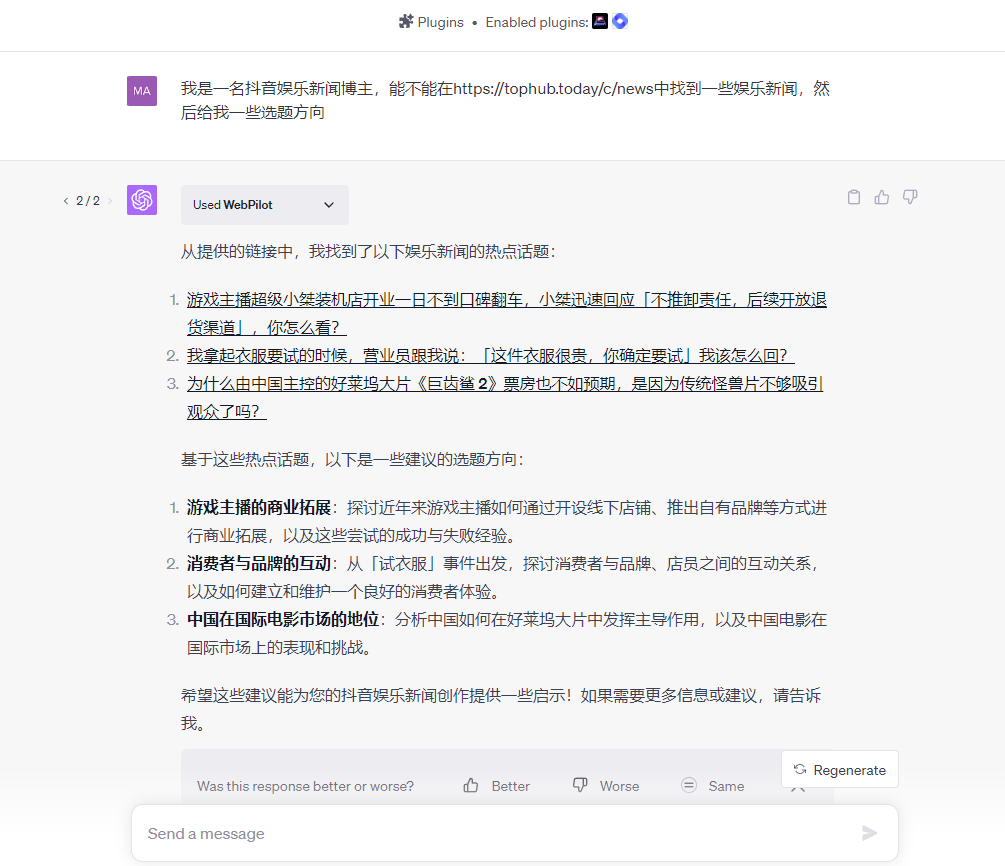Screen dimensions: 1005x866
Task: Click the heading 游戏主播的商业拓展
Action: pyautogui.click(x=258, y=508)
